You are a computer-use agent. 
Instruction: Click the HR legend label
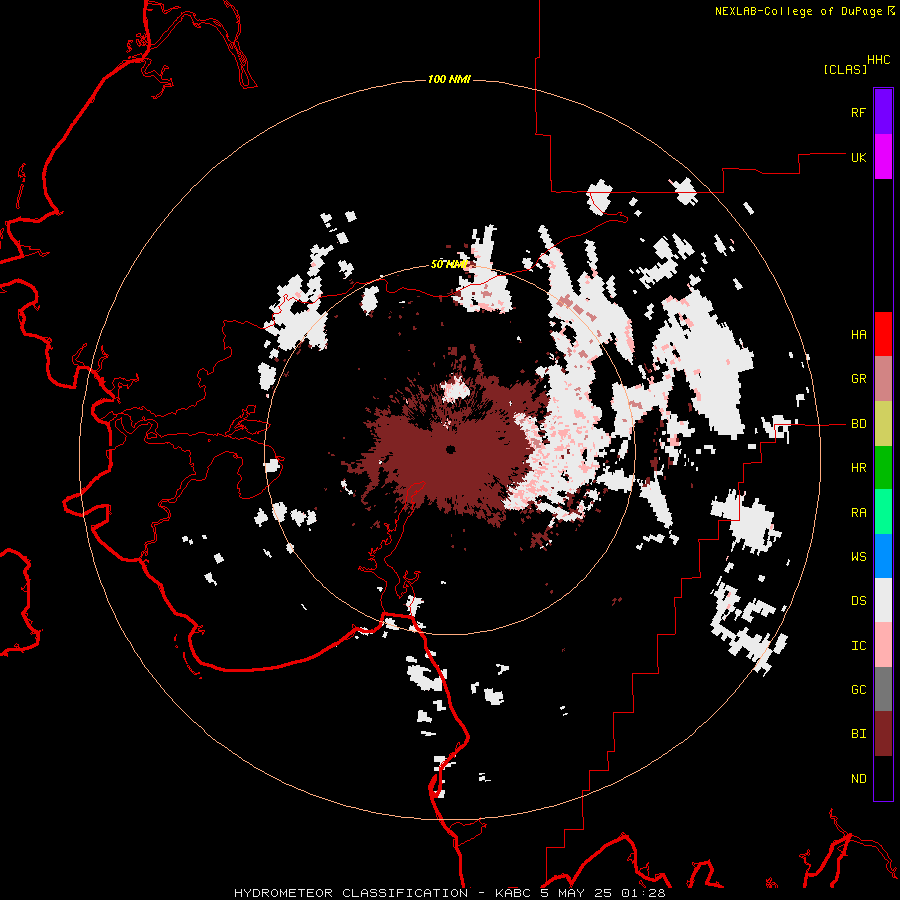point(858,468)
